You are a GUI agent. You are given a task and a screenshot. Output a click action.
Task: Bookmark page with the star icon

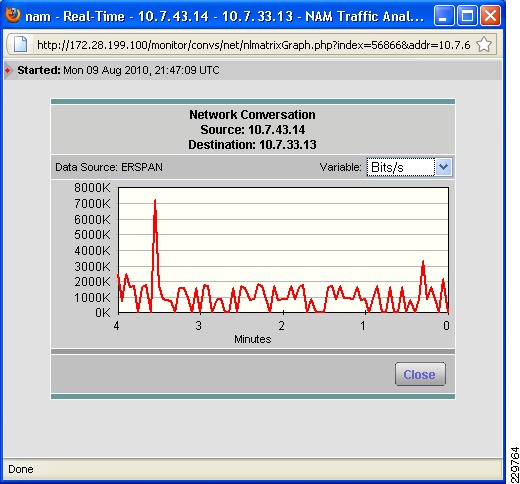(x=484, y=44)
